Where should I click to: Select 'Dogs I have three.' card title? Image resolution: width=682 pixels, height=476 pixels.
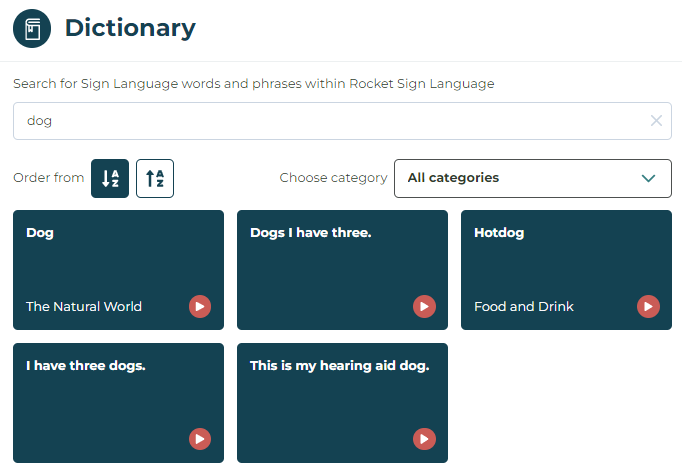coord(310,233)
